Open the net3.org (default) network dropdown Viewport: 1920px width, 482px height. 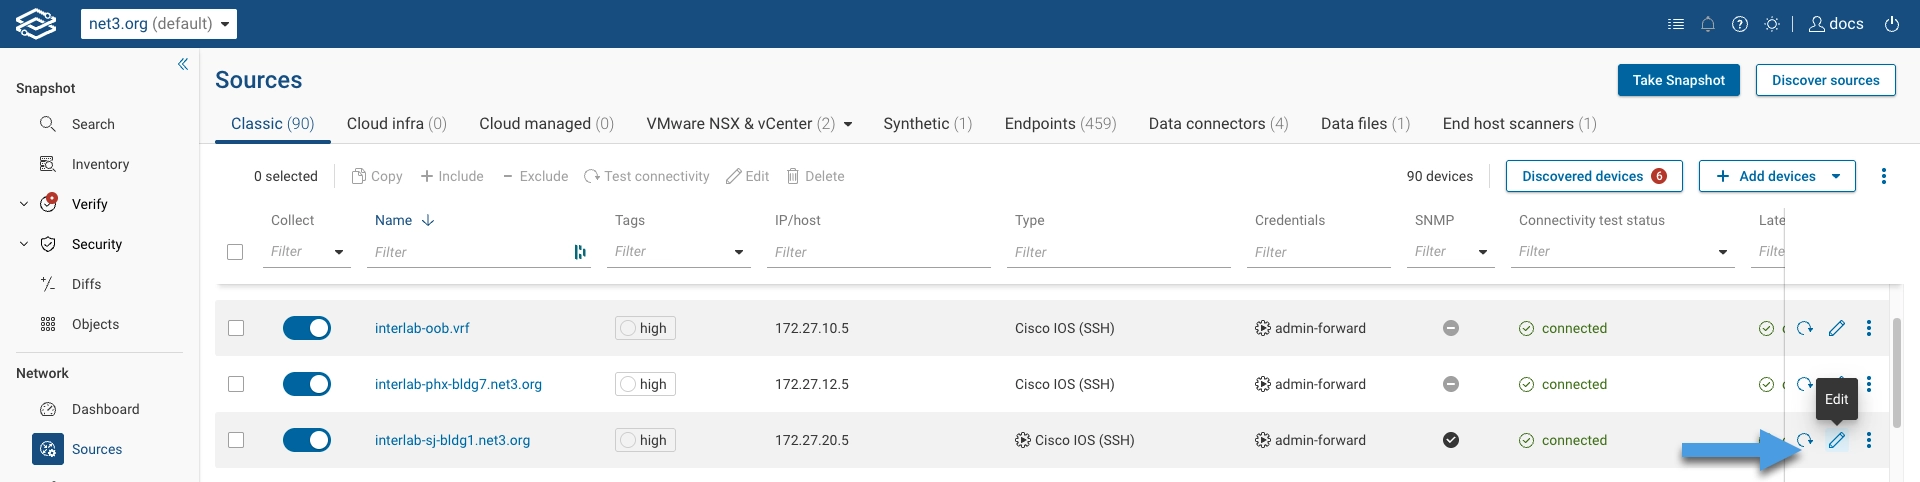tap(159, 24)
